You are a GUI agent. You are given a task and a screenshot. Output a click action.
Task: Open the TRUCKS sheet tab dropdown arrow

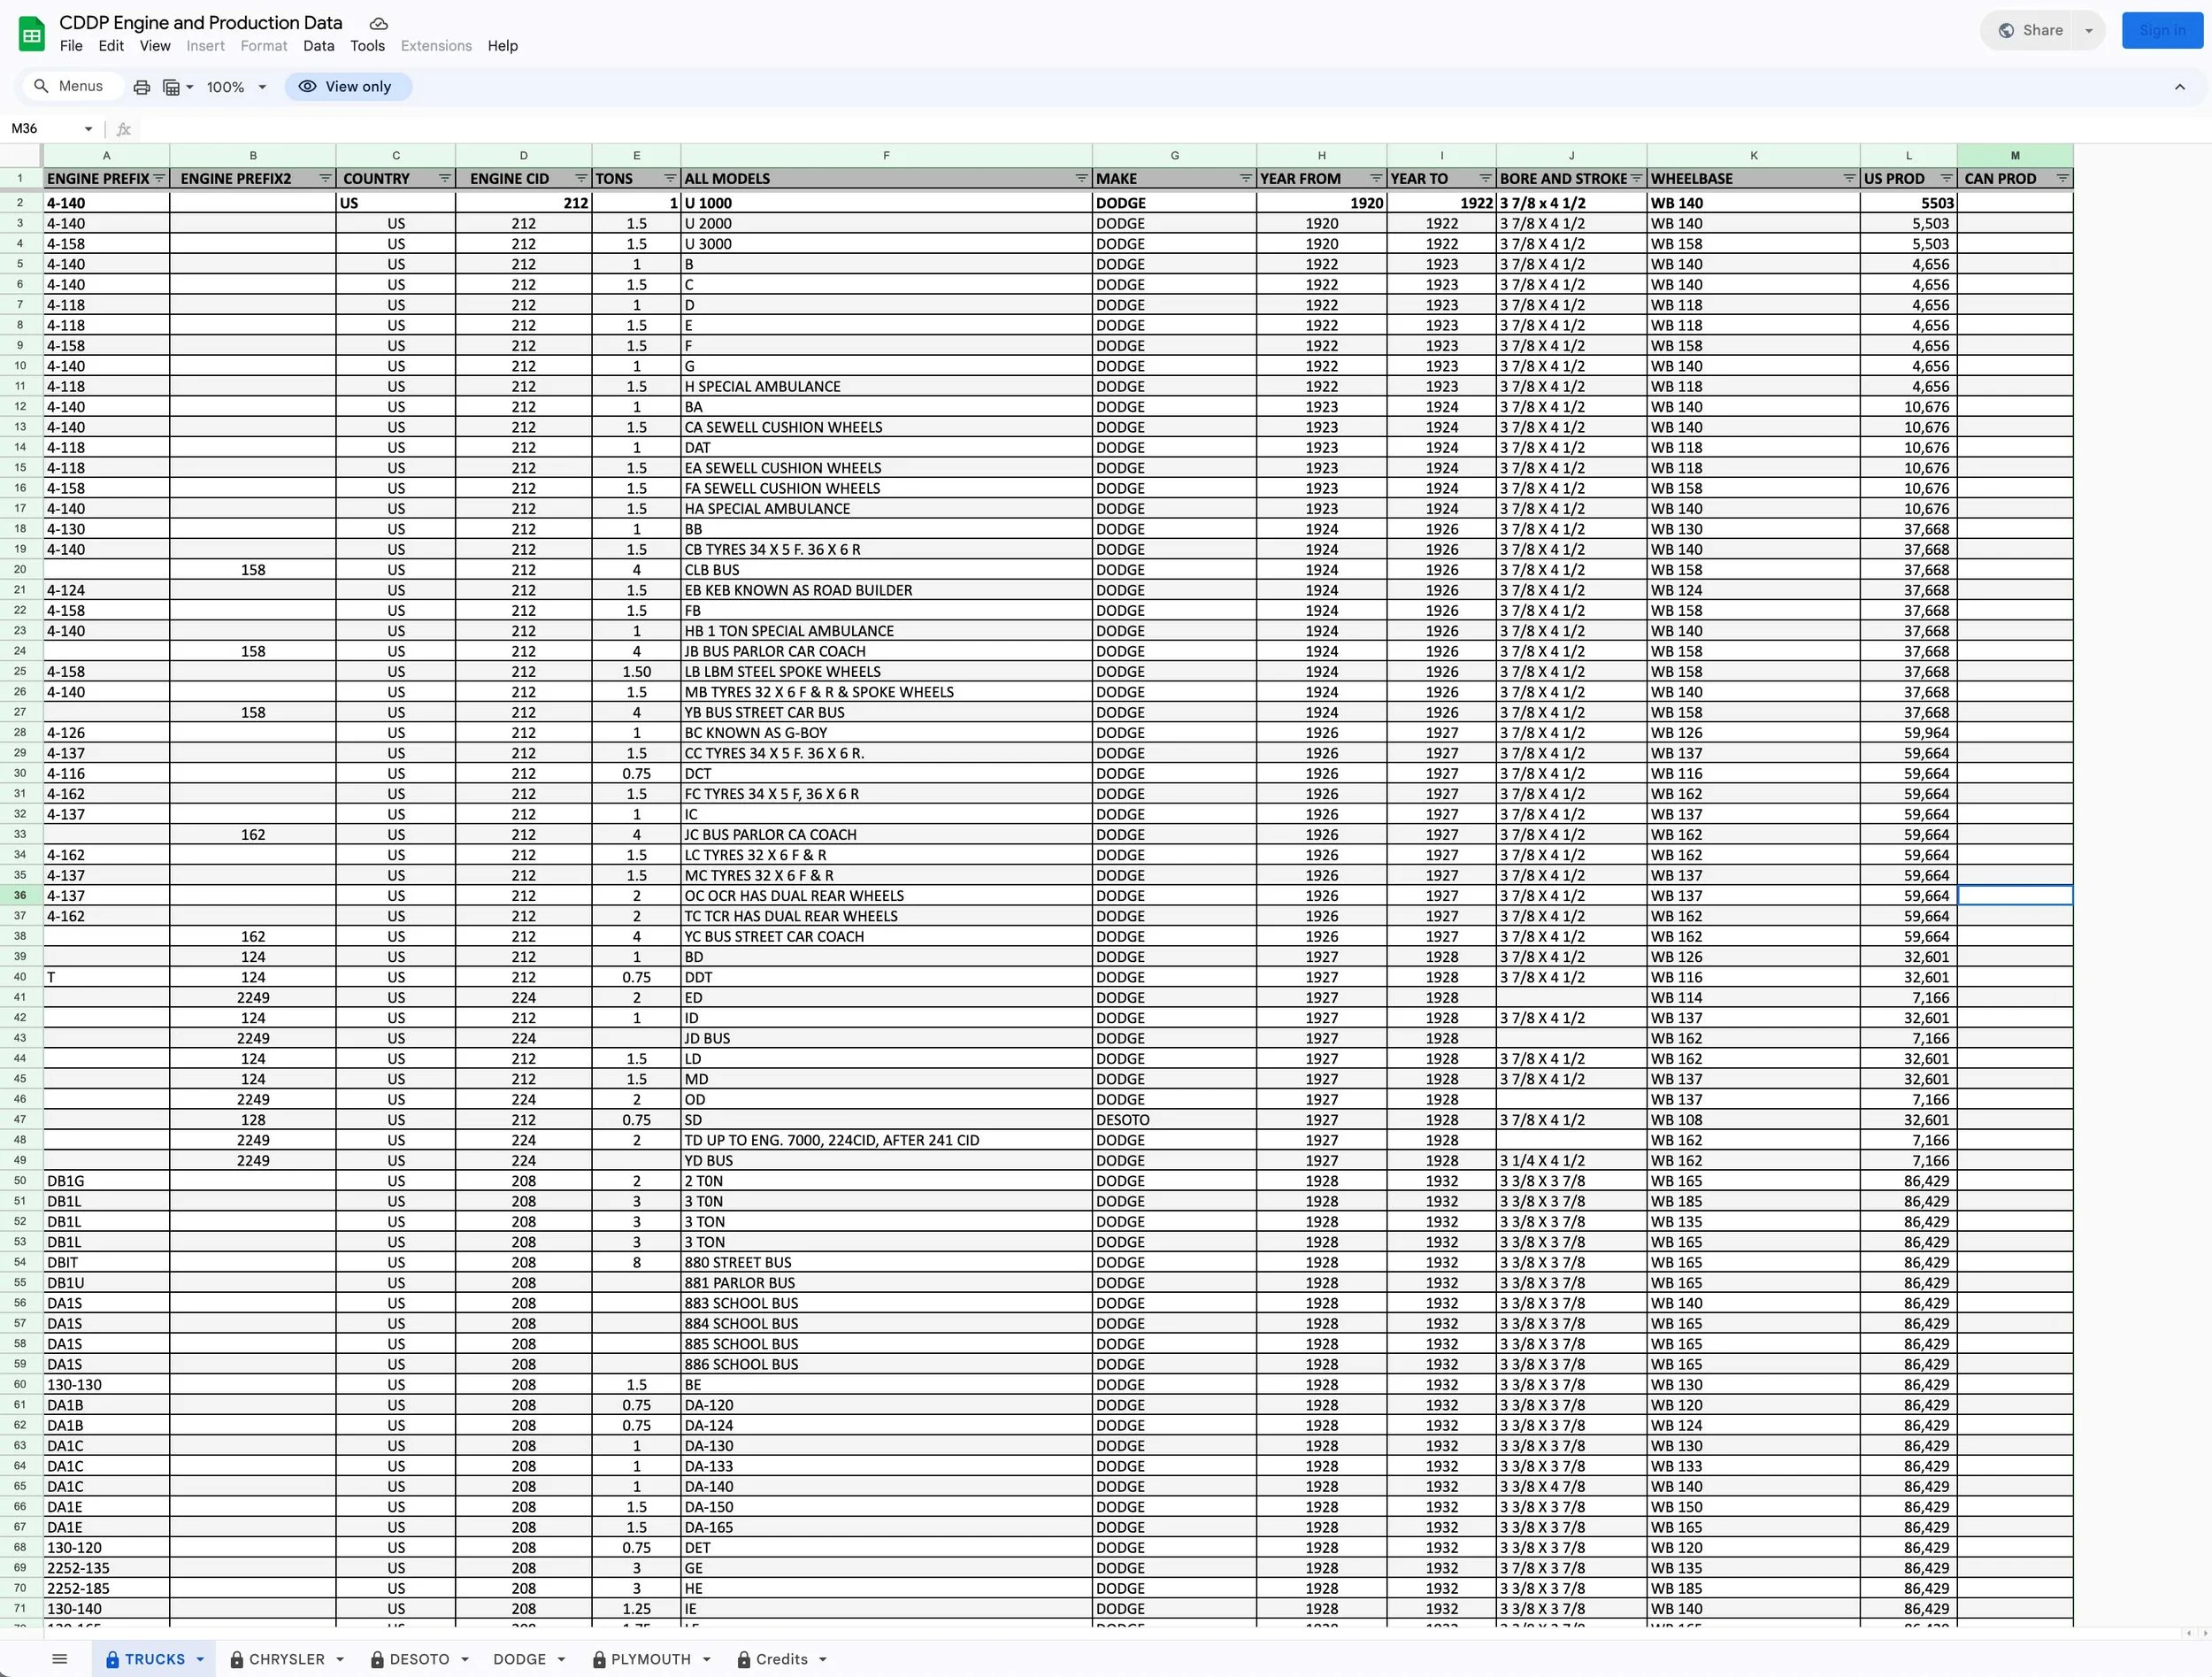point(200,1659)
